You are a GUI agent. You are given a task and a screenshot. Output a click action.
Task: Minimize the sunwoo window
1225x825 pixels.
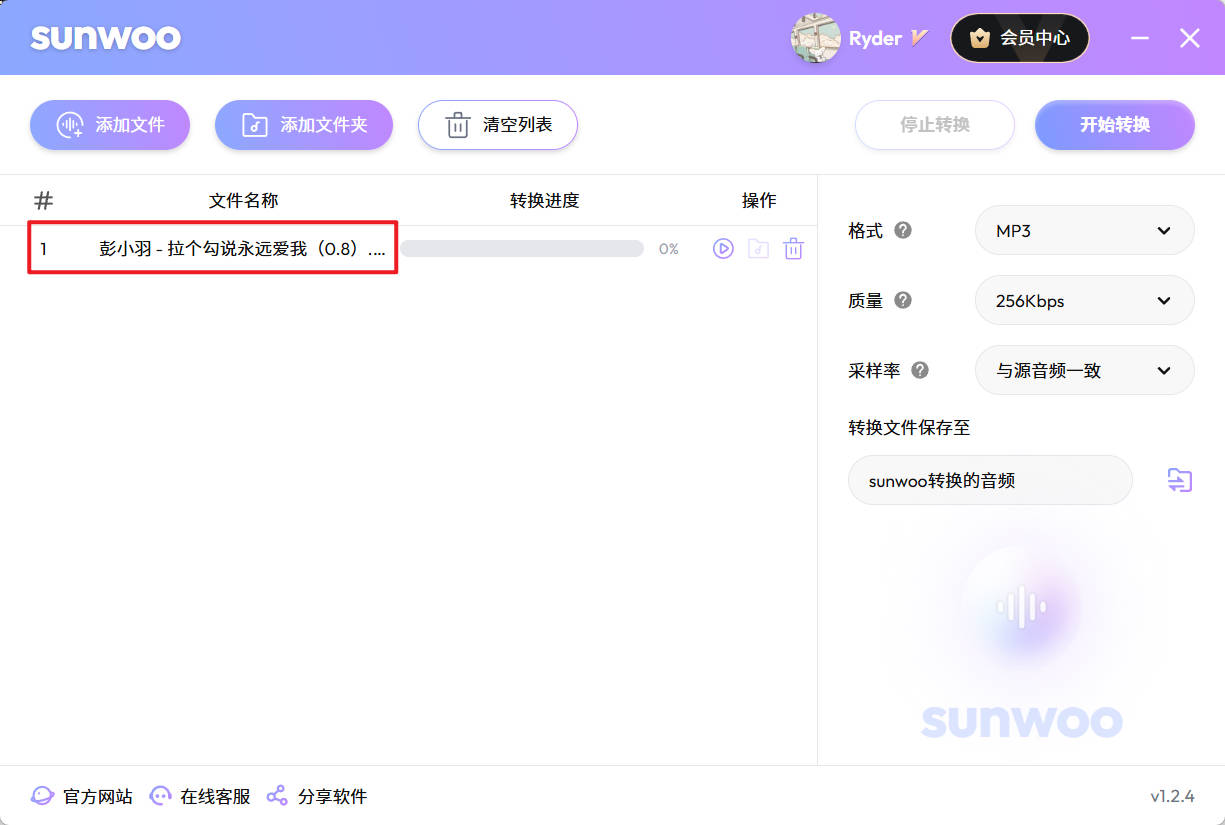[1141, 38]
